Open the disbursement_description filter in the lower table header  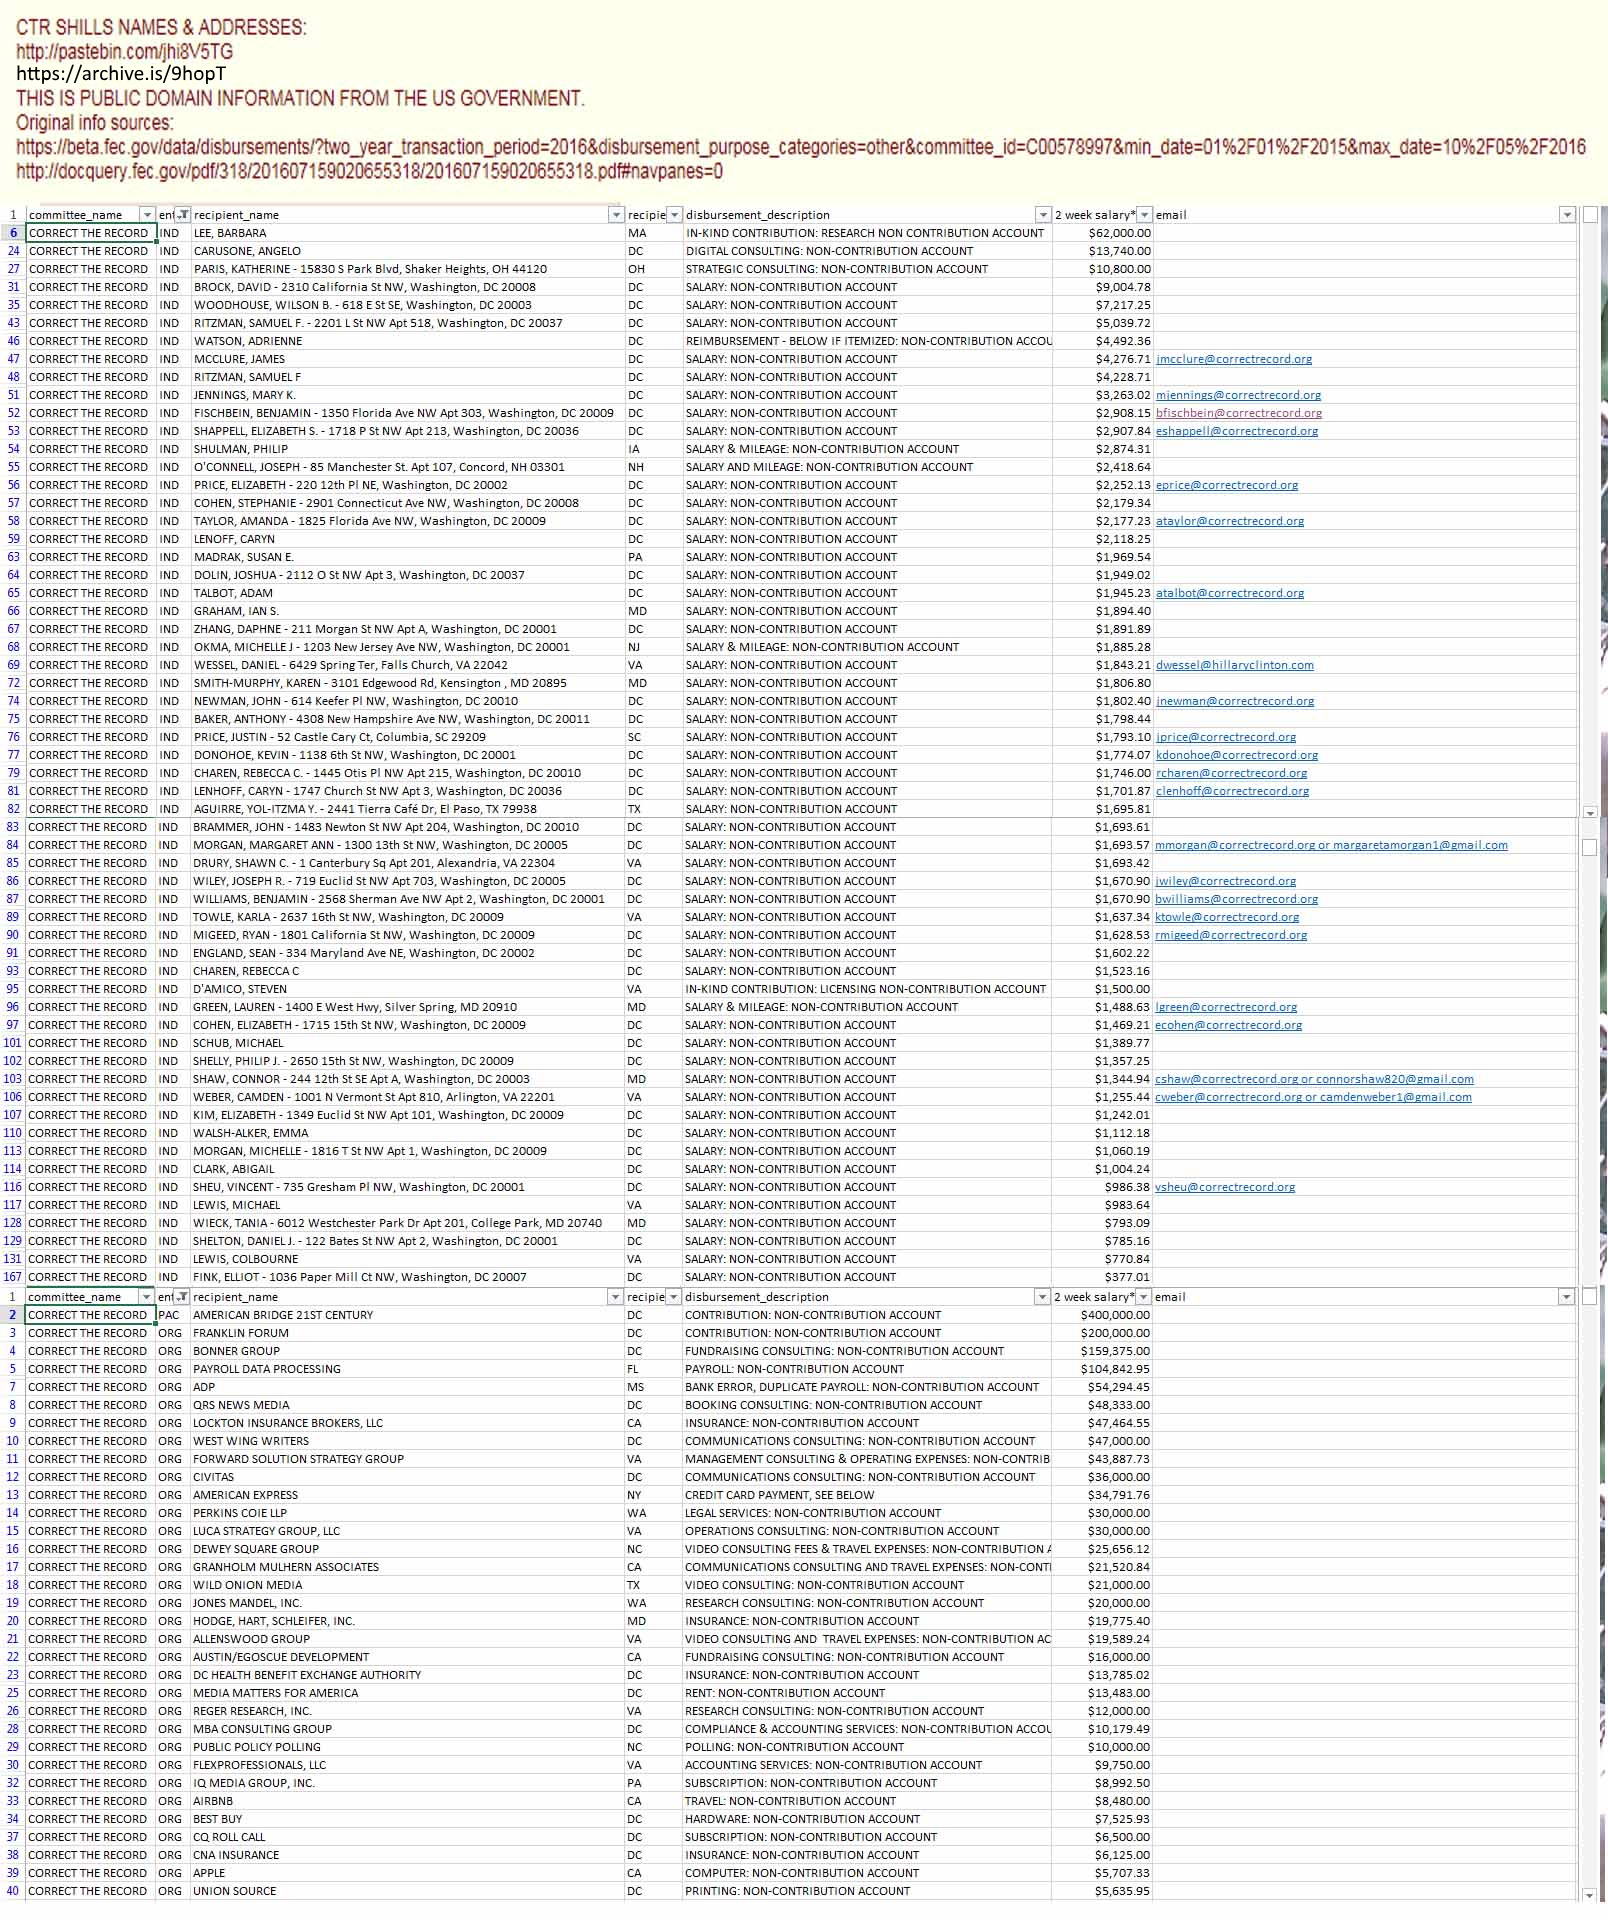[1042, 1297]
